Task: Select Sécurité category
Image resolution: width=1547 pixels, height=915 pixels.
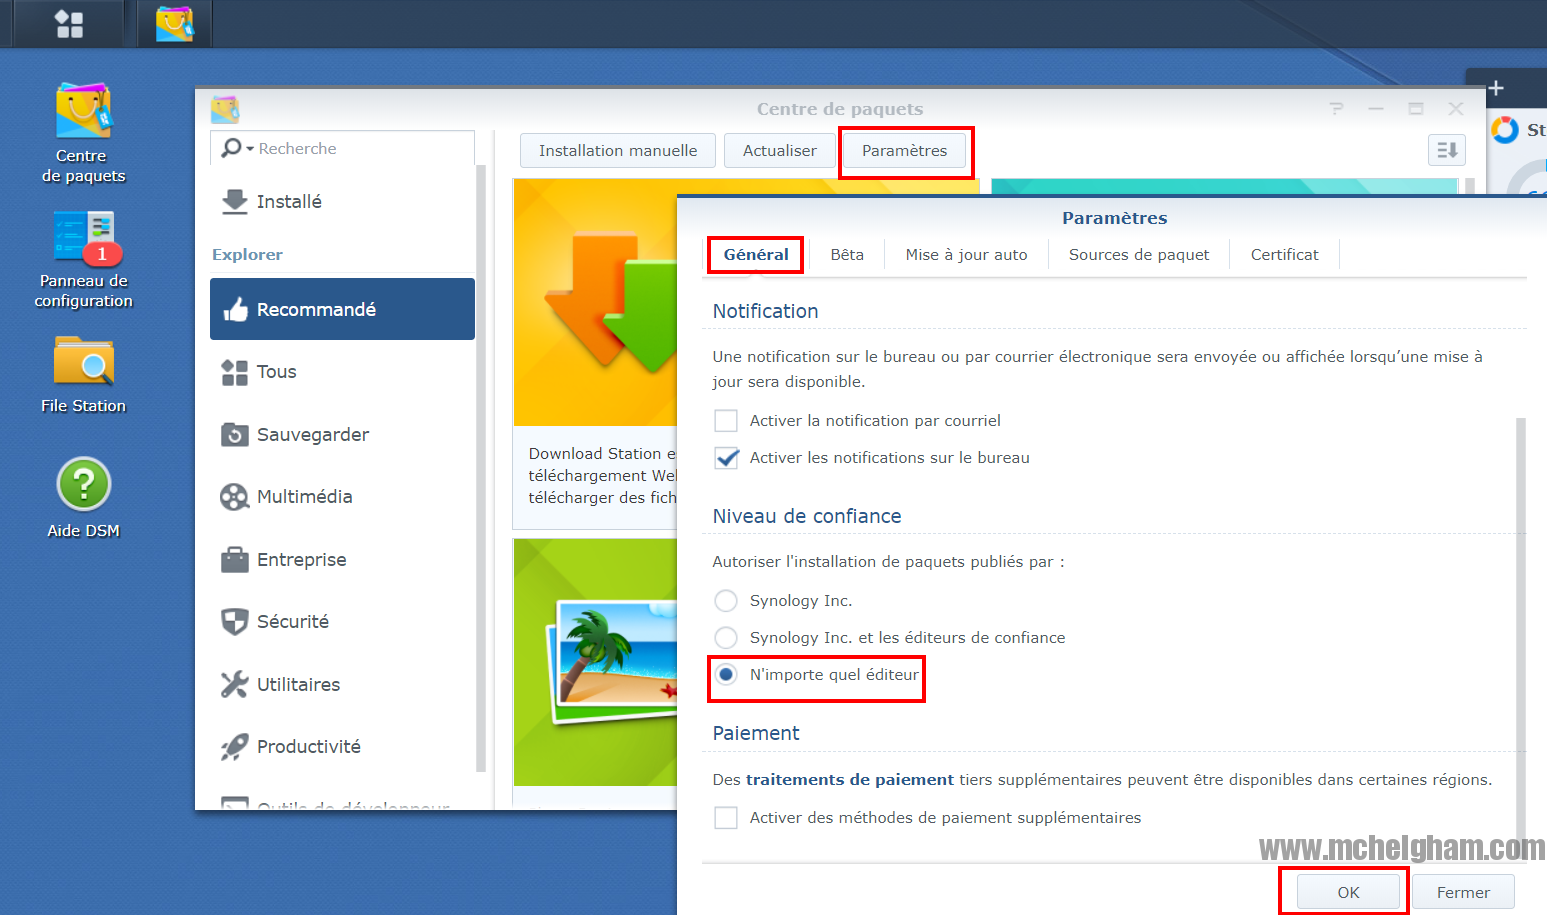Action: pos(342,622)
